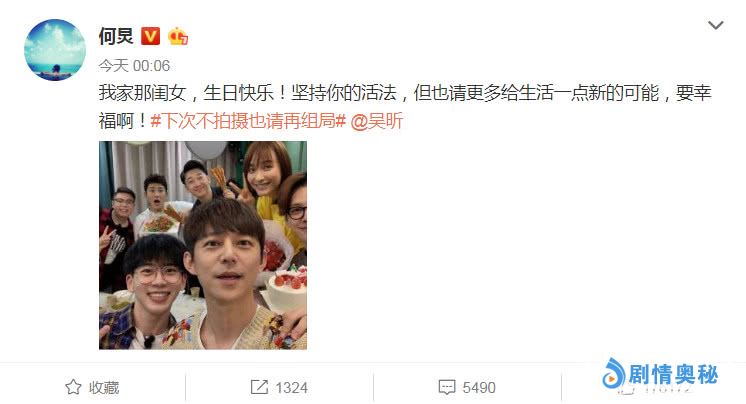
Task: Expand the post options chevron menu
Action: tap(716, 25)
